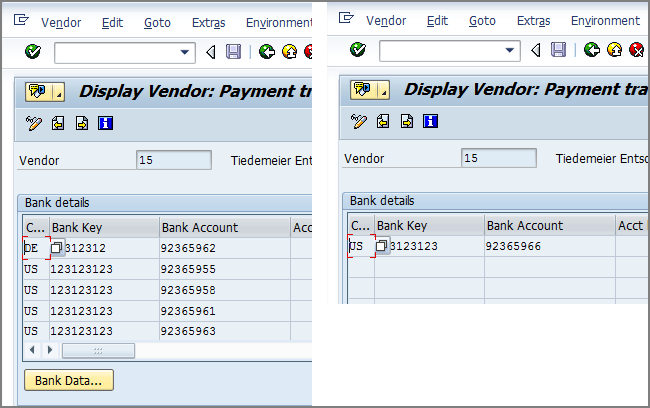This screenshot has width=650, height=408.
Task: Click Display/Change pencil icon in right window
Action: (x=359, y=121)
